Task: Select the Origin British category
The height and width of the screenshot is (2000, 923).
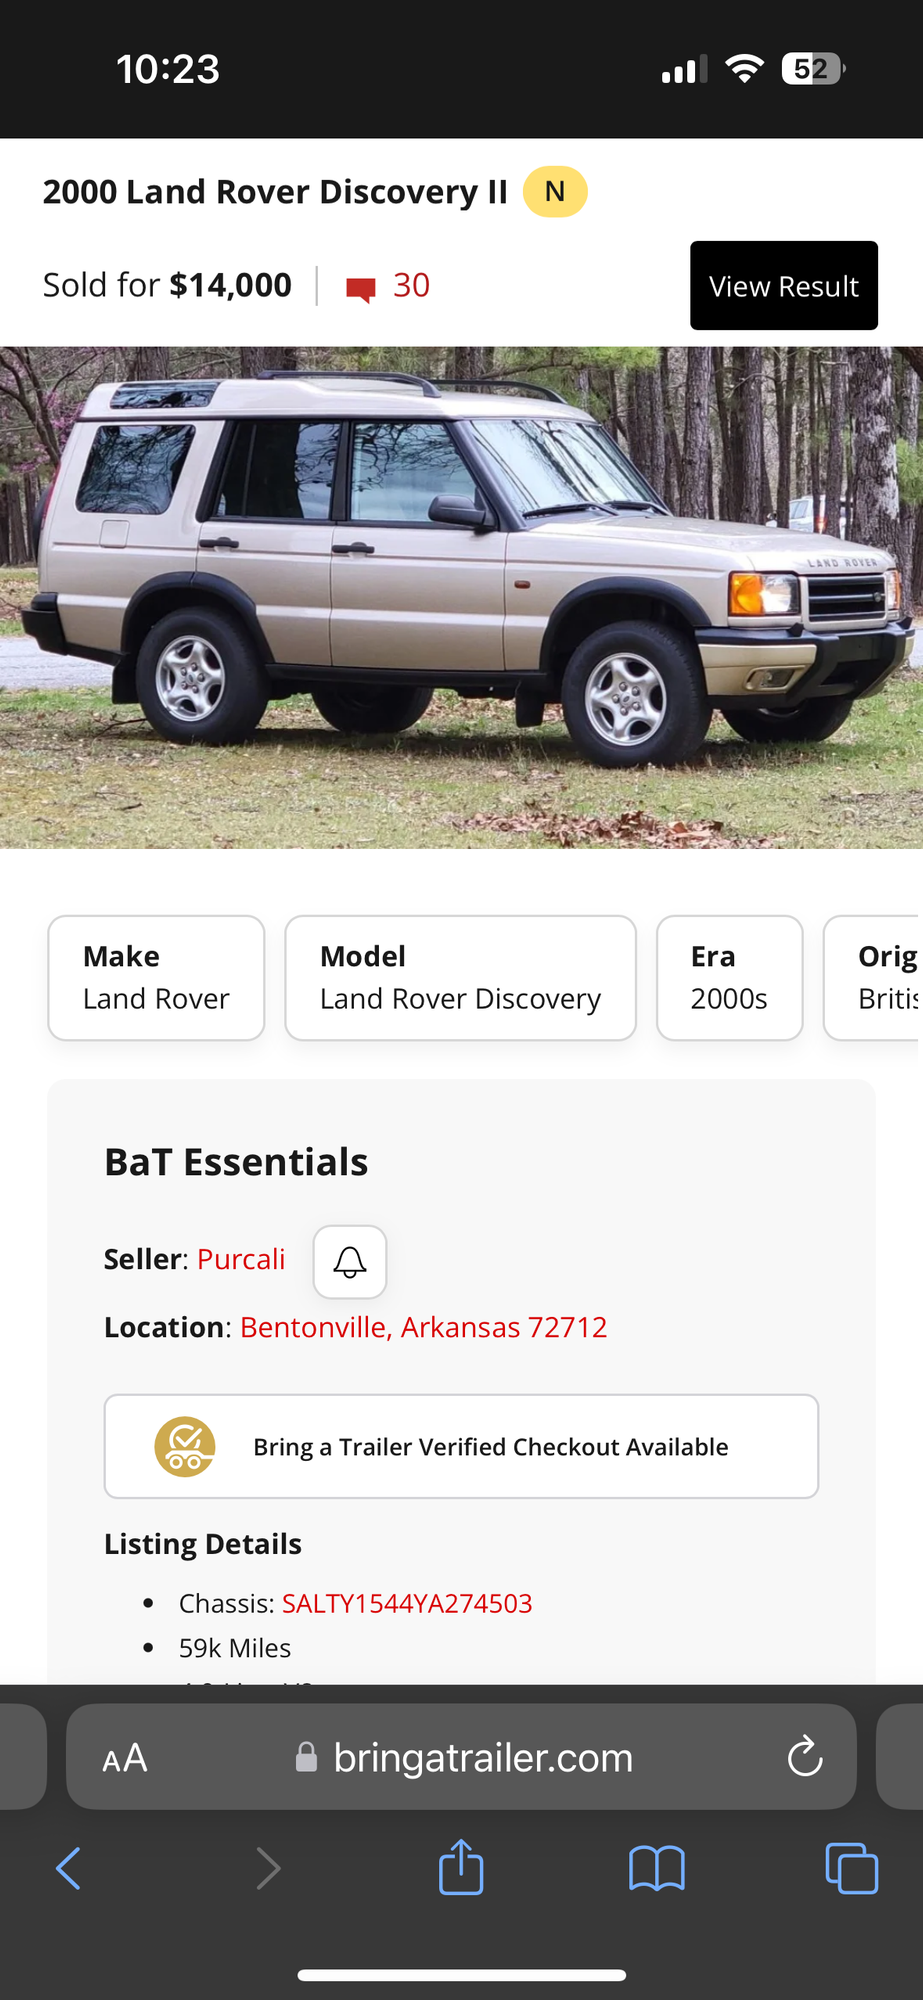Action: pos(873,978)
